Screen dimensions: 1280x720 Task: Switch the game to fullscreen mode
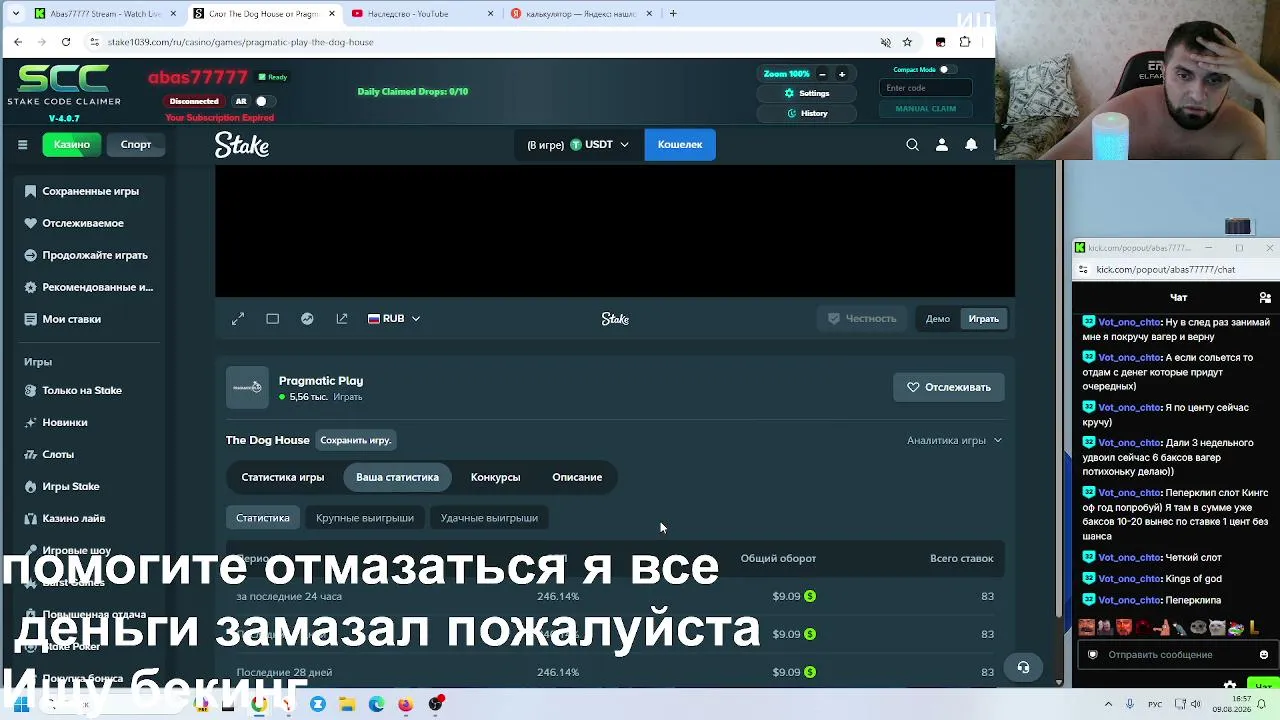(x=238, y=319)
